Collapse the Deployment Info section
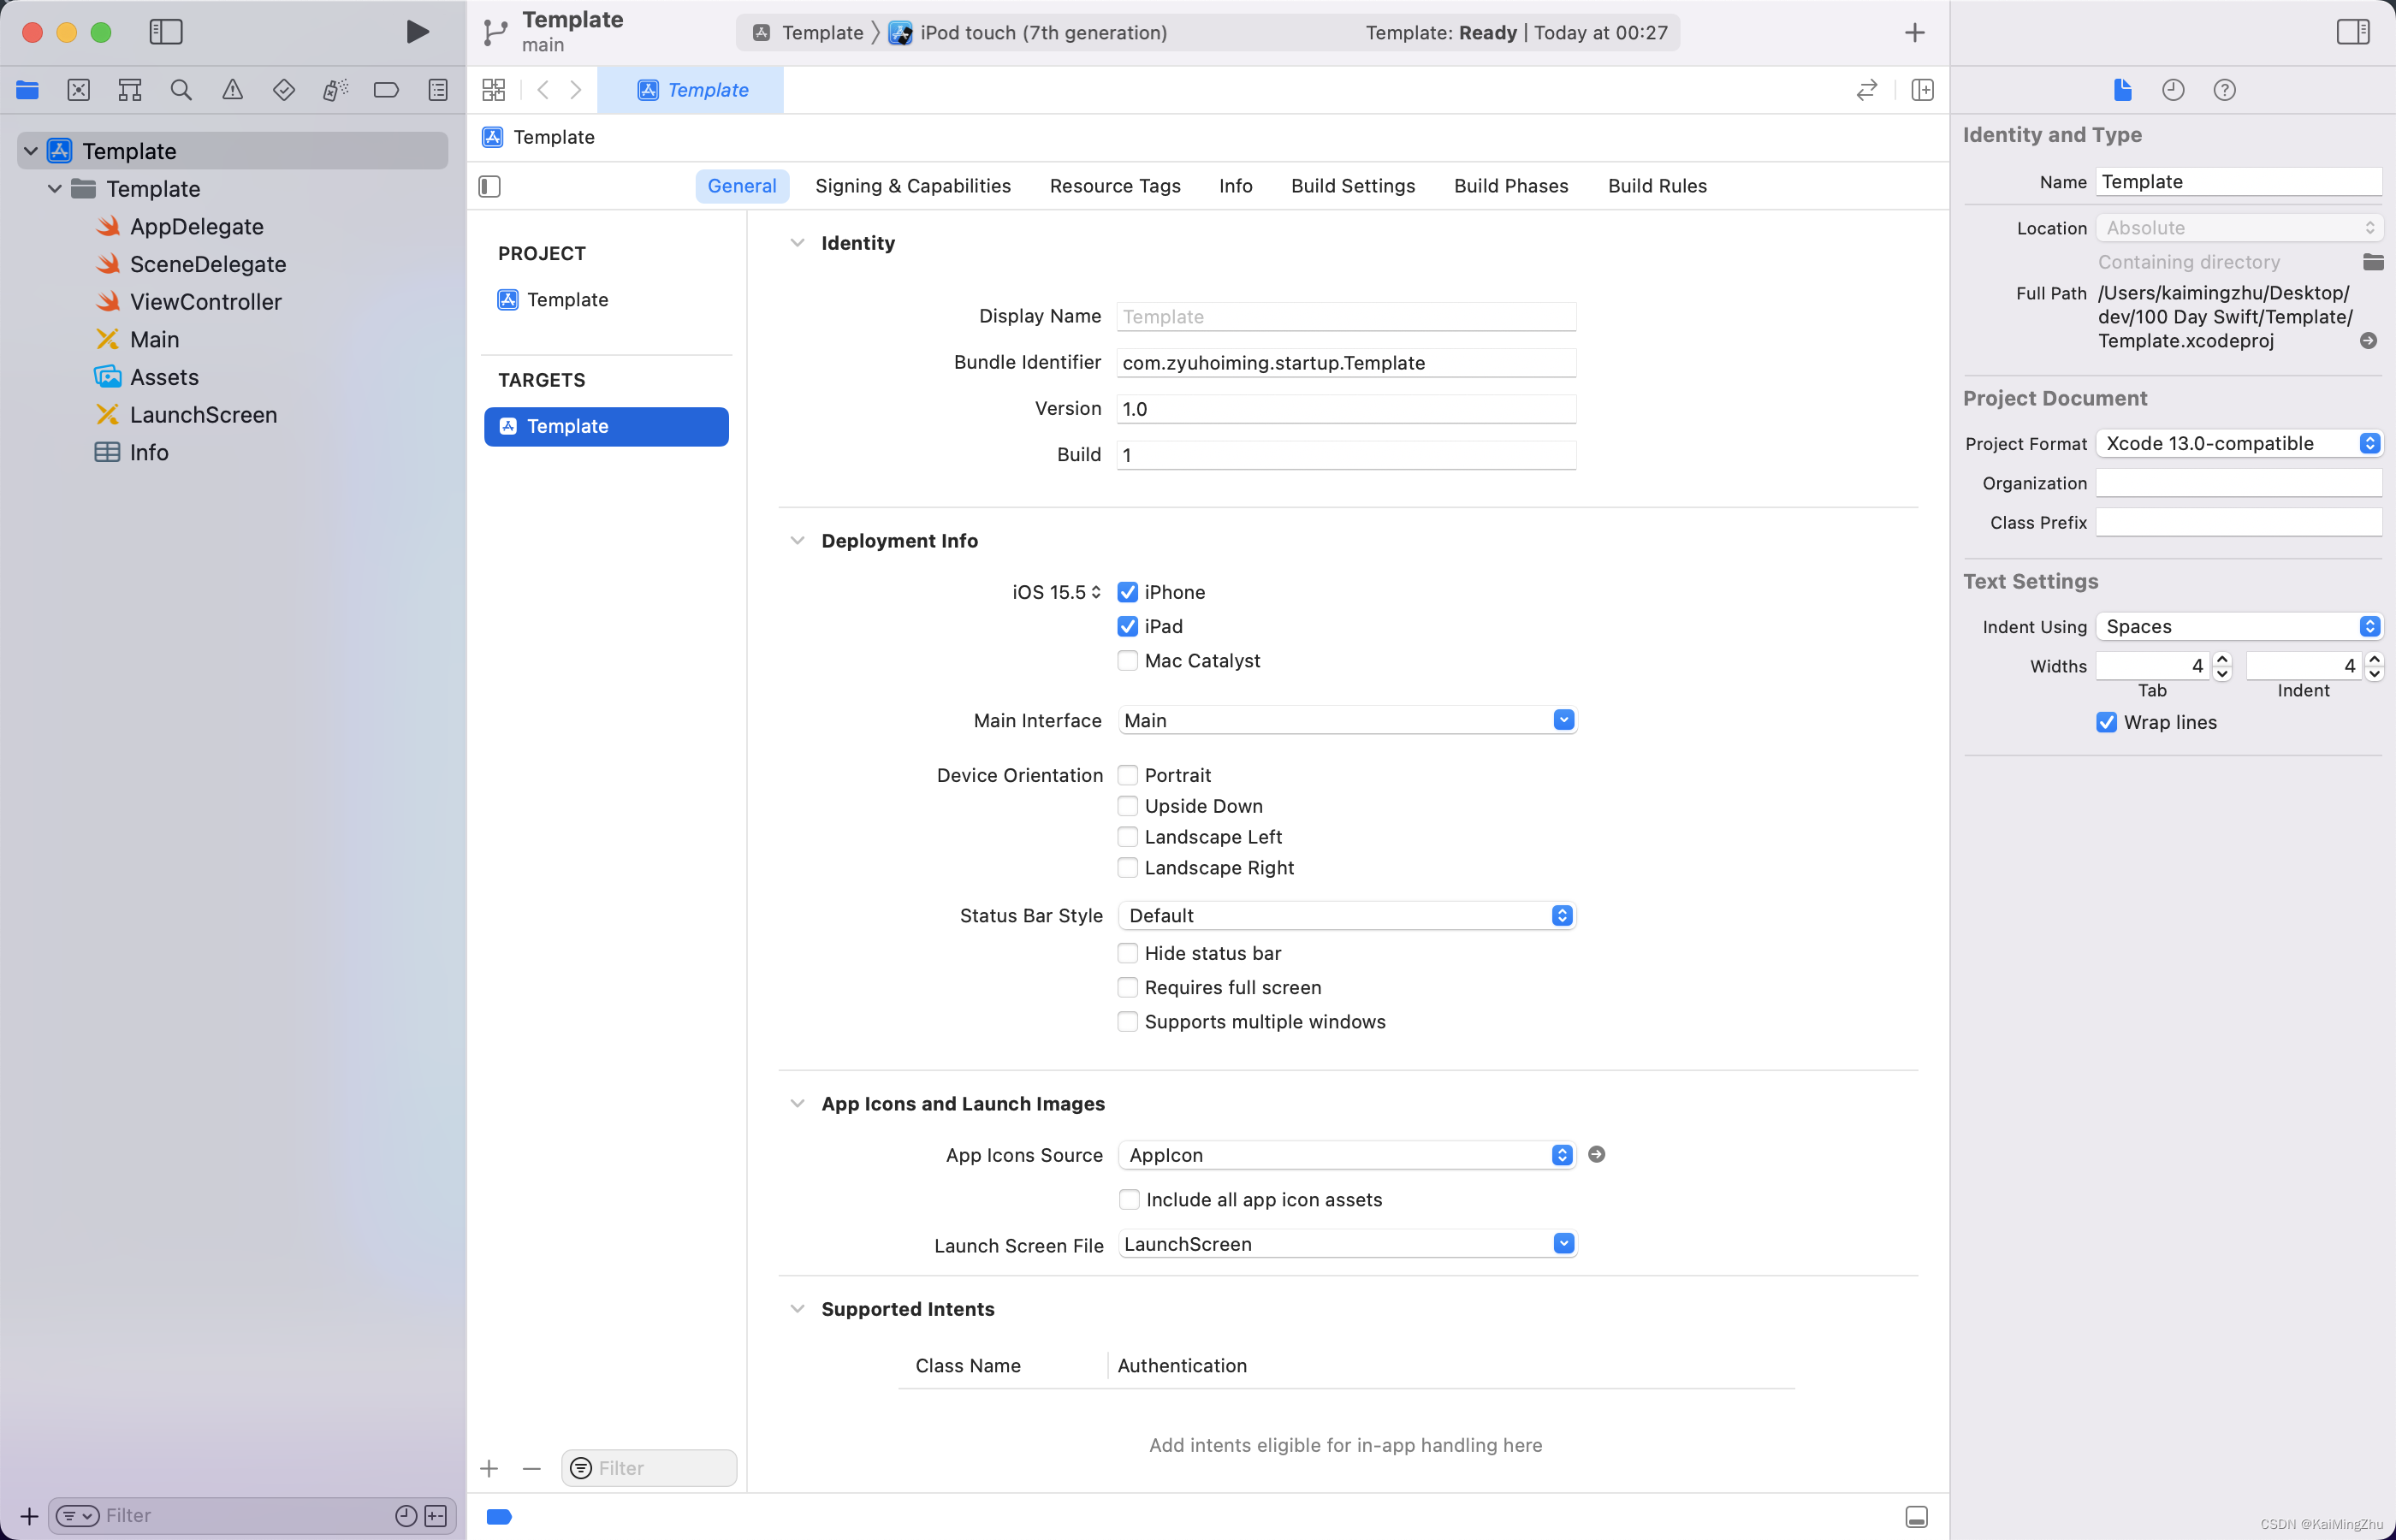 coord(797,541)
